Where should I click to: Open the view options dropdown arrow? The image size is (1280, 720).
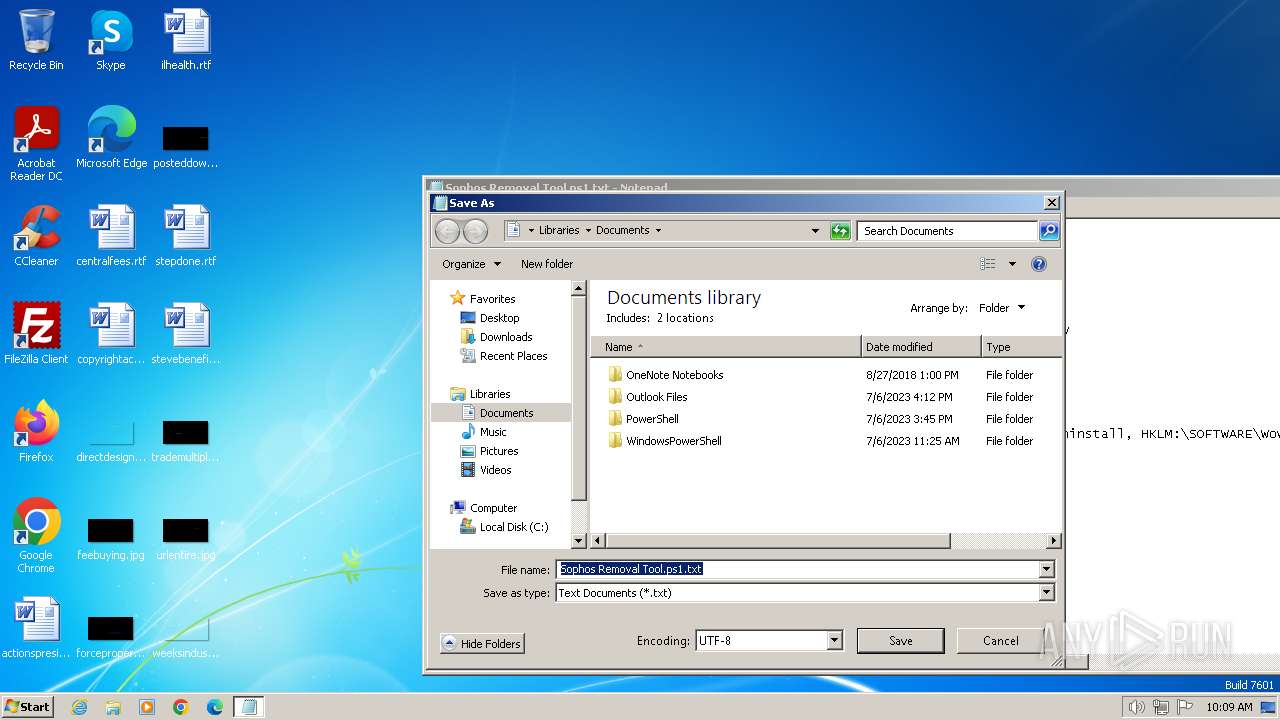click(1012, 264)
